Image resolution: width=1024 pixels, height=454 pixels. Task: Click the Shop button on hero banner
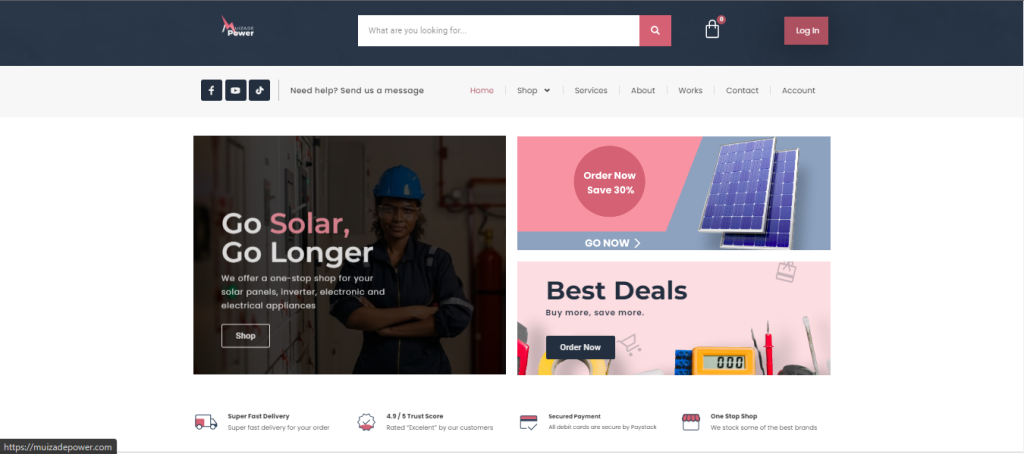click(246, 336)
